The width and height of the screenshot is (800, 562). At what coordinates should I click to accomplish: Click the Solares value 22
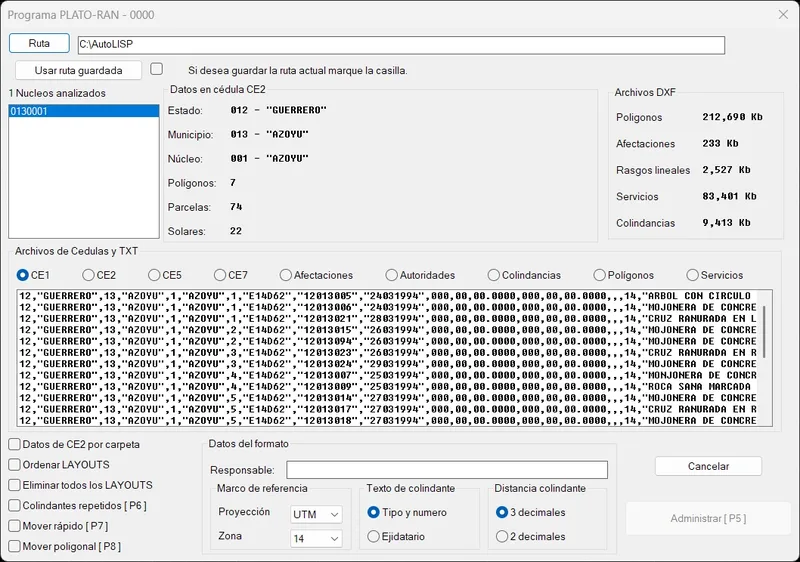tap(236, 231)
